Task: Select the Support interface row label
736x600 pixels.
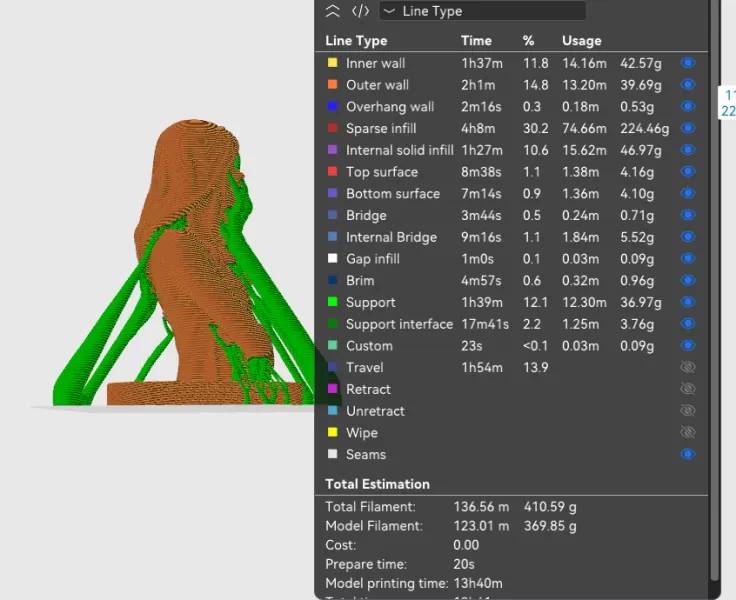Action: (x=399, y=324)
